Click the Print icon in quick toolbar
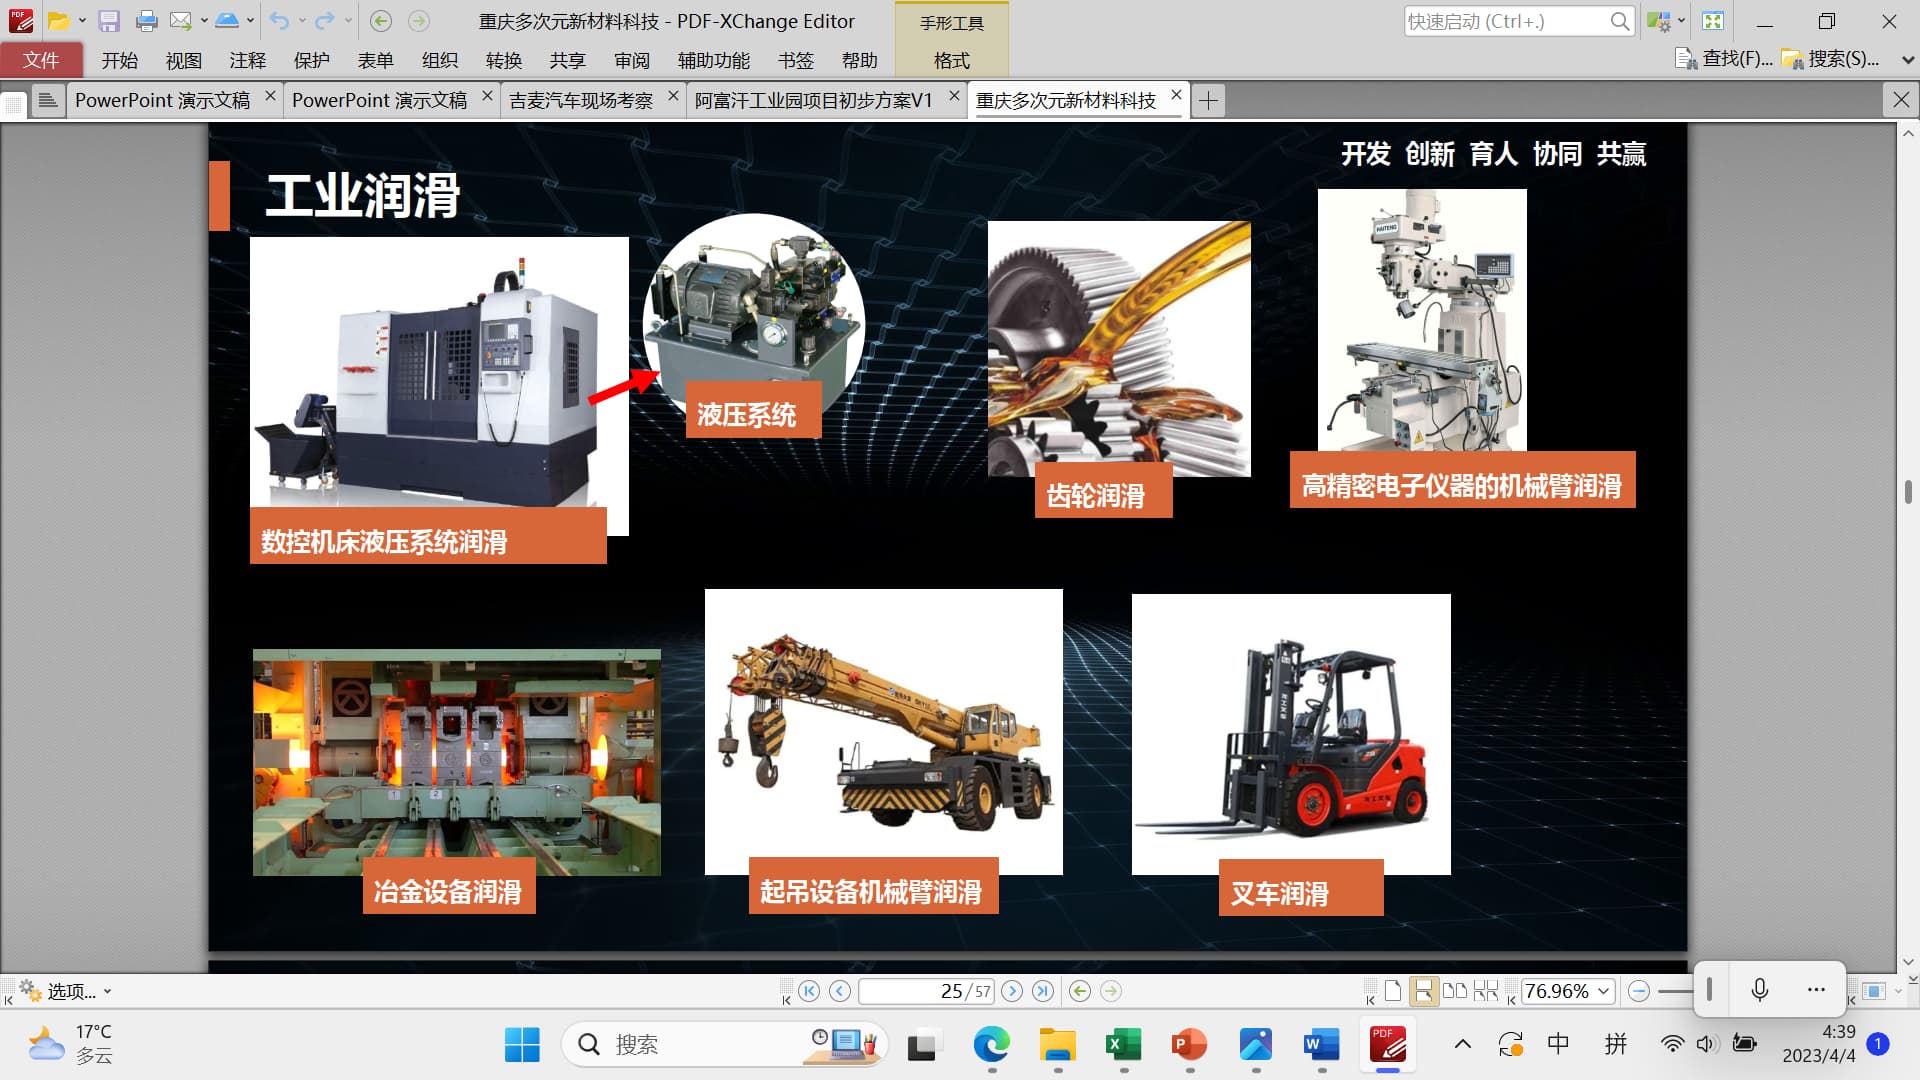1920x1080 pixels. pyautogui.click(x=146, y=21)
